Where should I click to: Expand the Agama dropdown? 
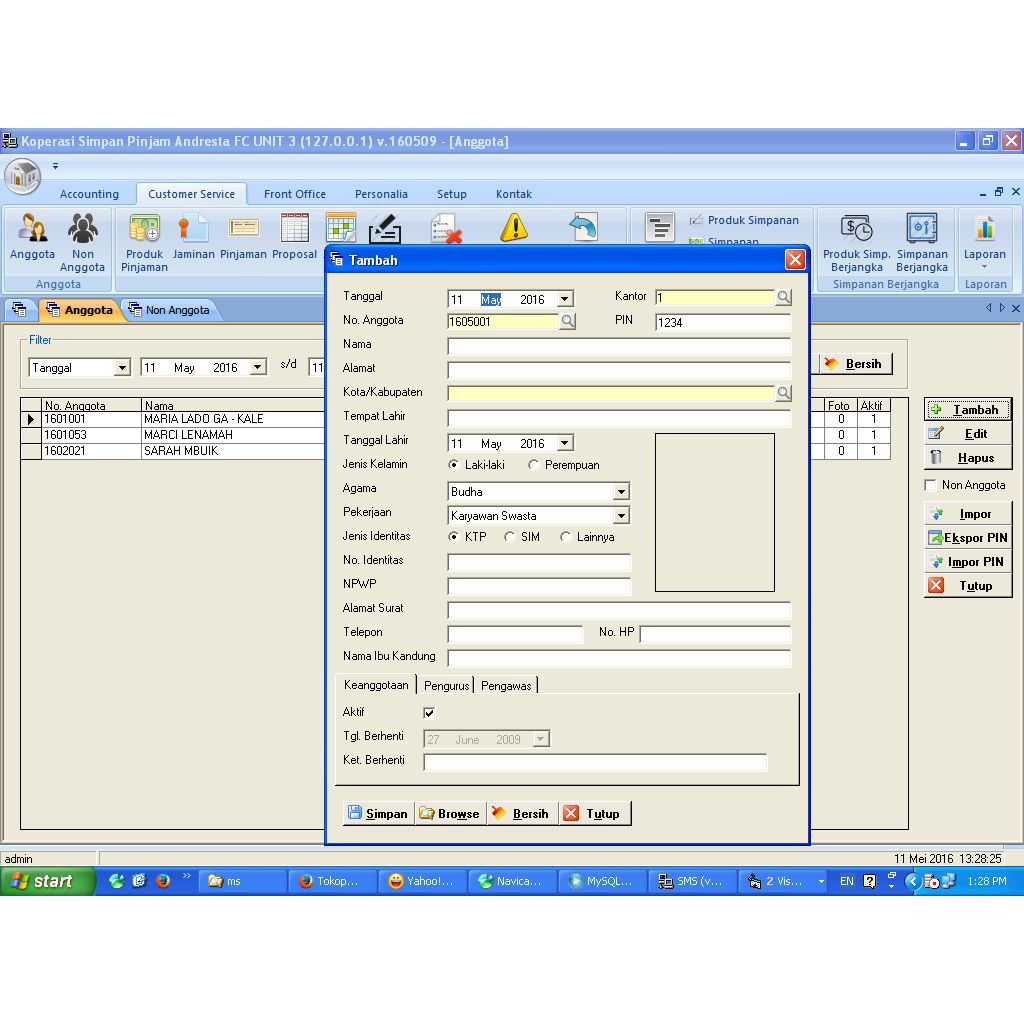[621, 492]
